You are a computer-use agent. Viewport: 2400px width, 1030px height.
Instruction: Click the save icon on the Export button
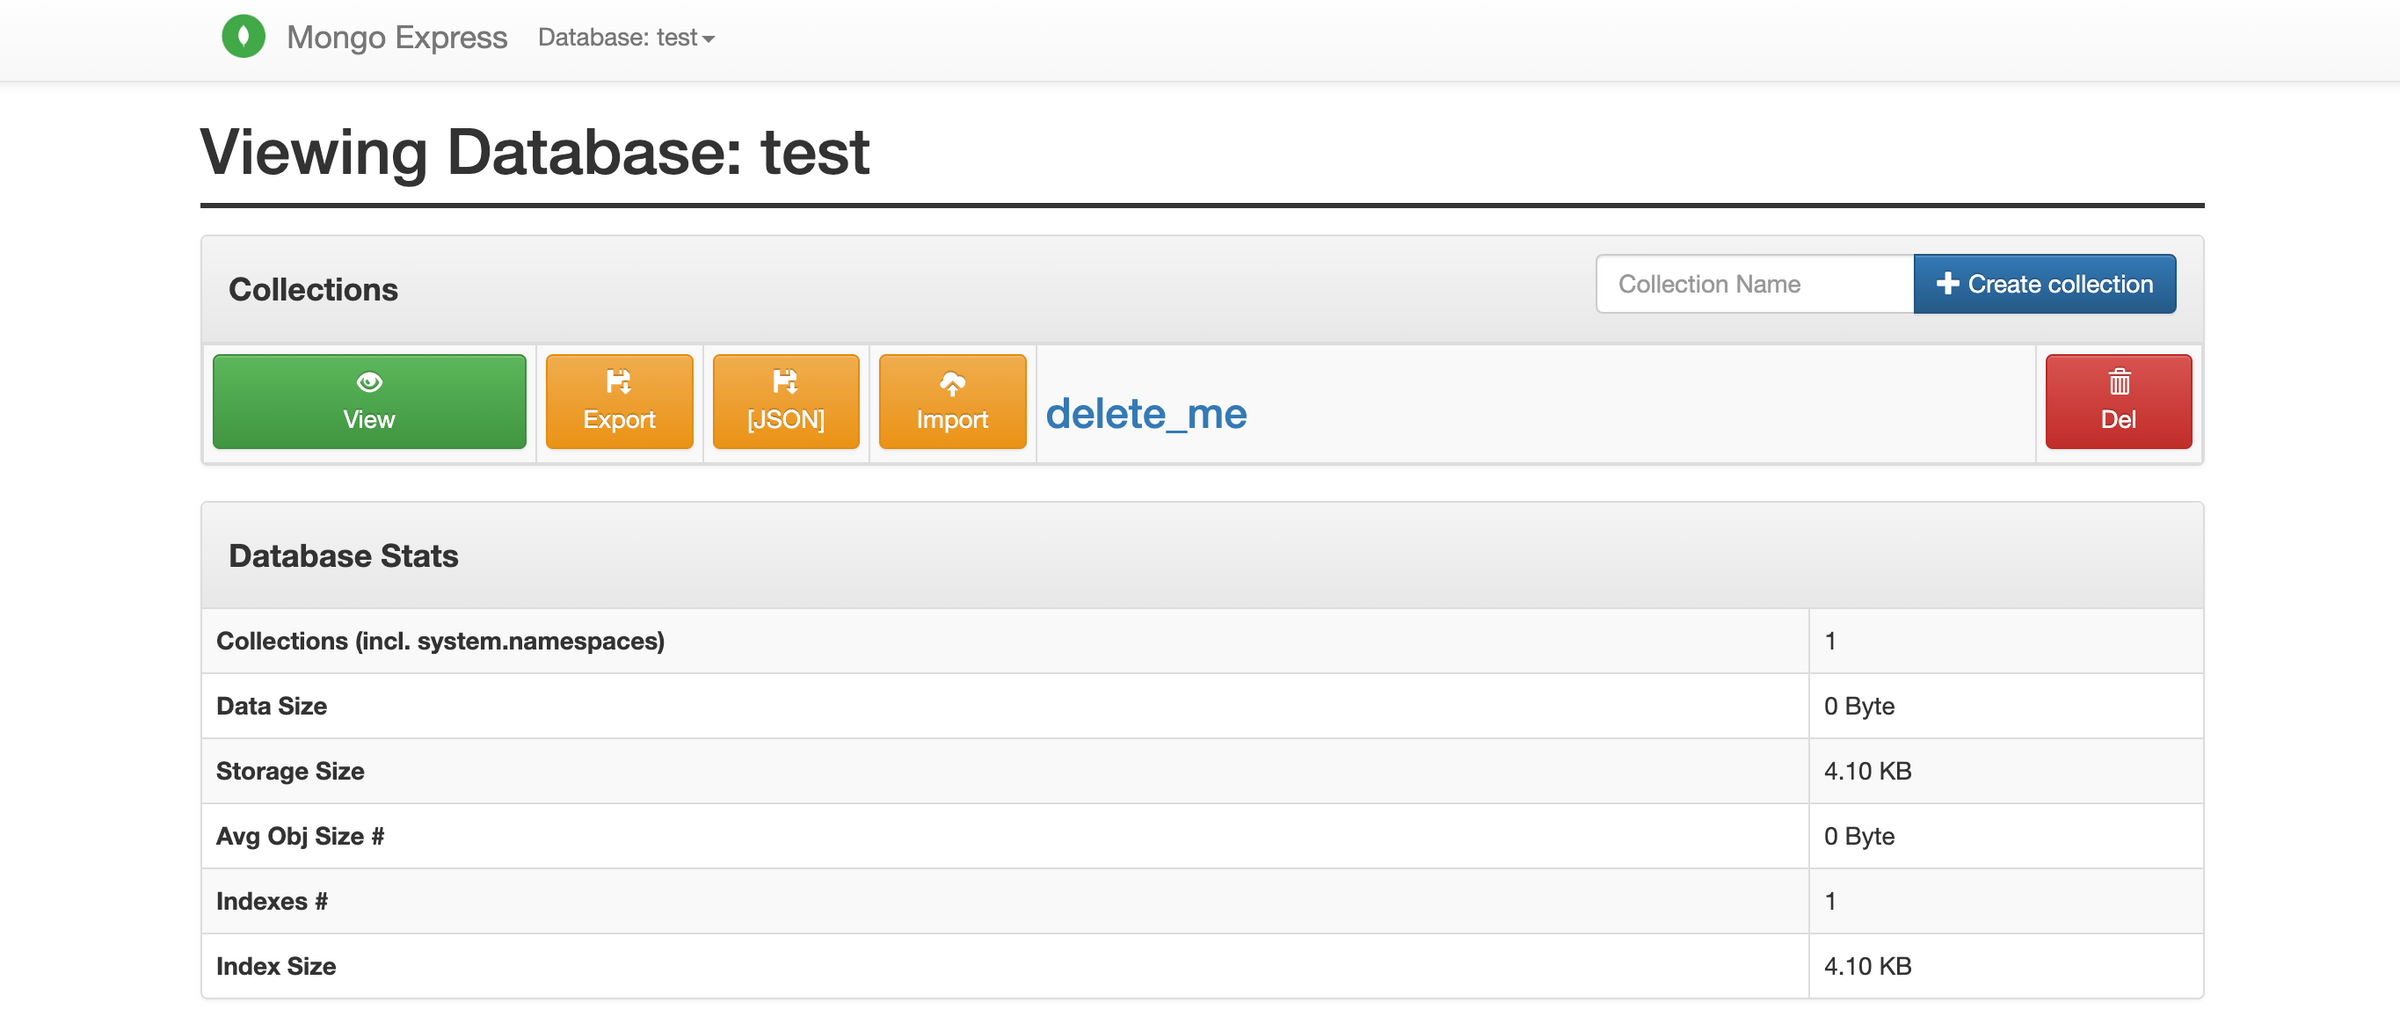pos(618,382)
